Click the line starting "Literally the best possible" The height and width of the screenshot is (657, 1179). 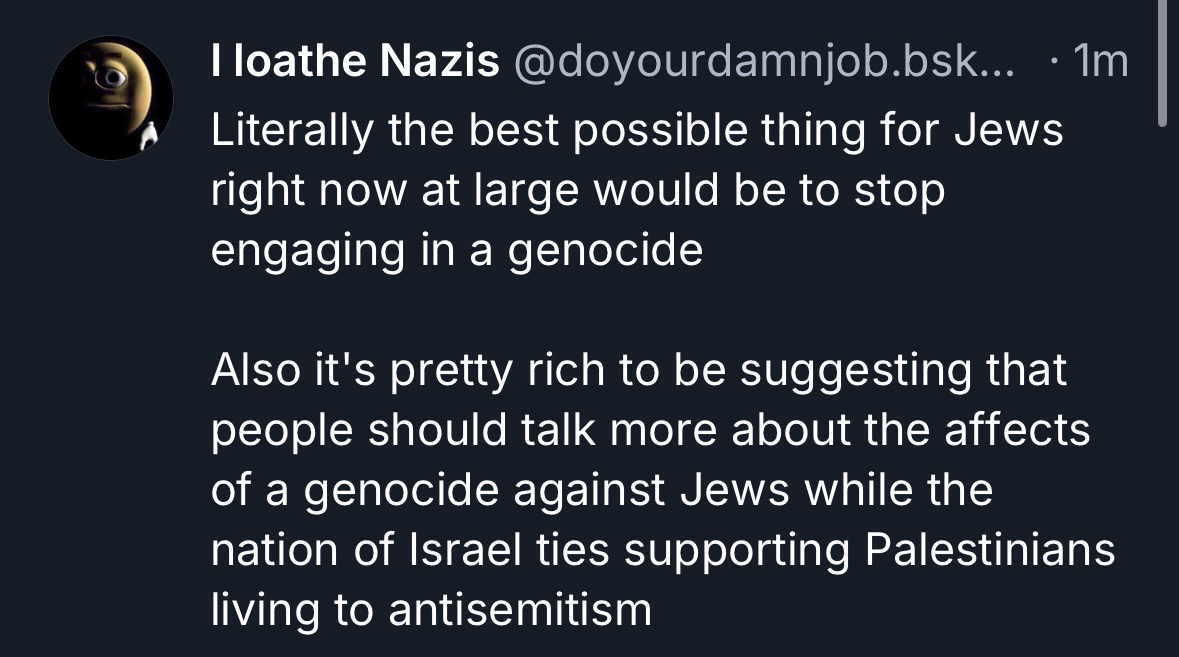pos(636,132)
